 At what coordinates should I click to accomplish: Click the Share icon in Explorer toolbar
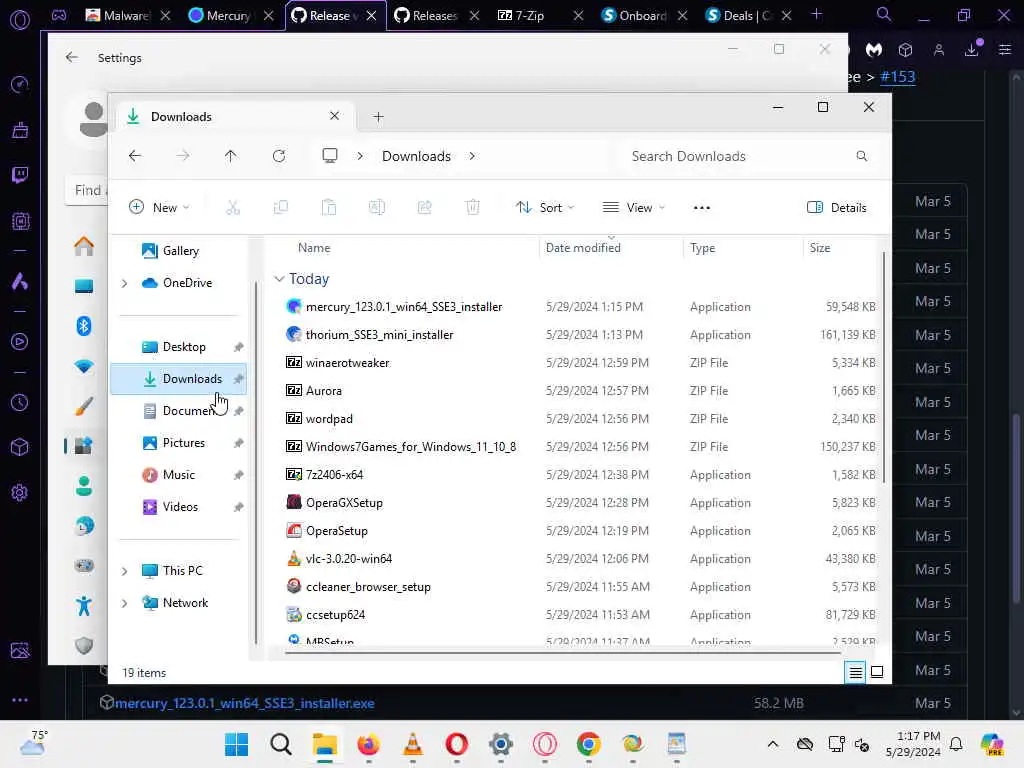click(424, 208)
